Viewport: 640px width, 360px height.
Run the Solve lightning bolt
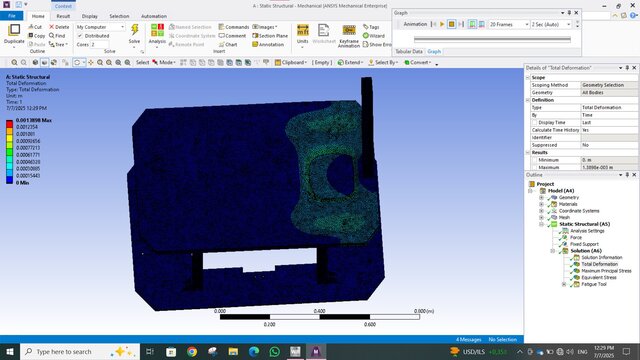pos(134,30)
